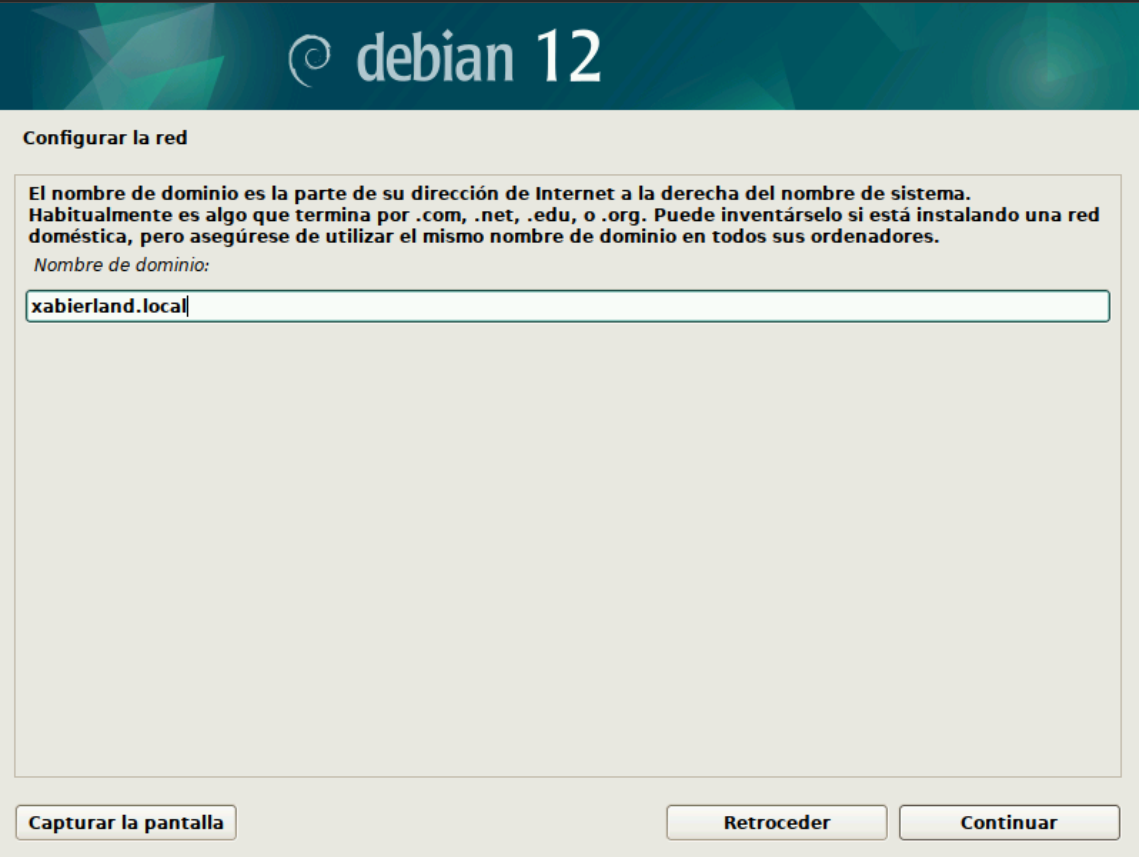Click the Continuar button
Image resolution: width=1139 pixels, height=857 pixels.
tap(1009, 822)
